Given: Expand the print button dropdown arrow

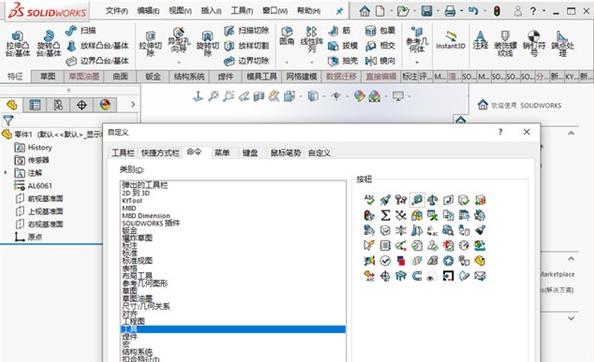Looking at the screenshot, I should 461,11.
